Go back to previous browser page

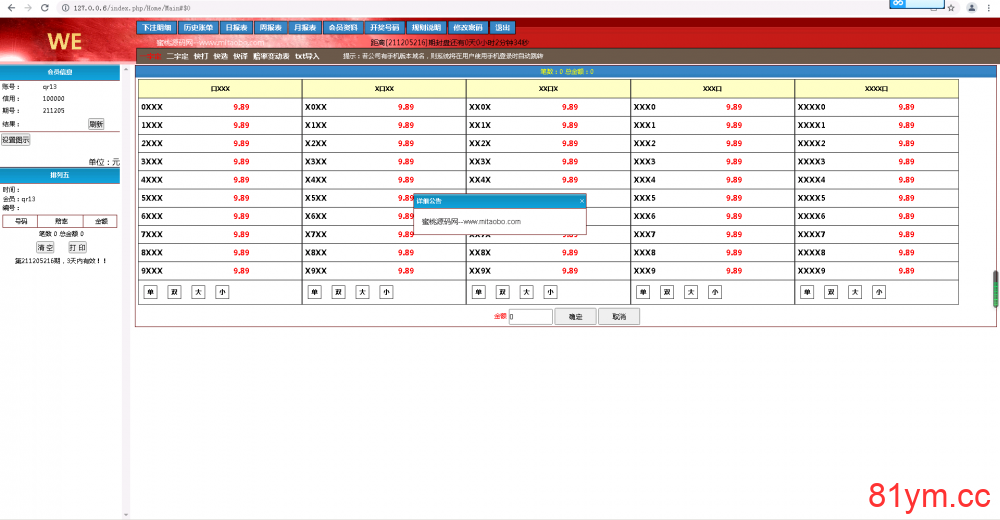[x=9, y=7]
